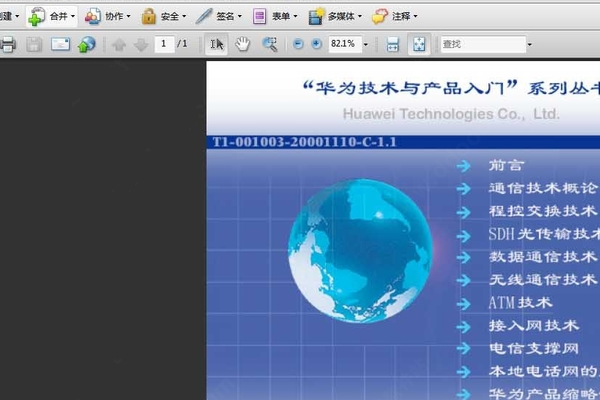The width and height of the screenshot is (600, 400).
Task: Expand the 协作 dropdown arrow
Action: (128, 16)
